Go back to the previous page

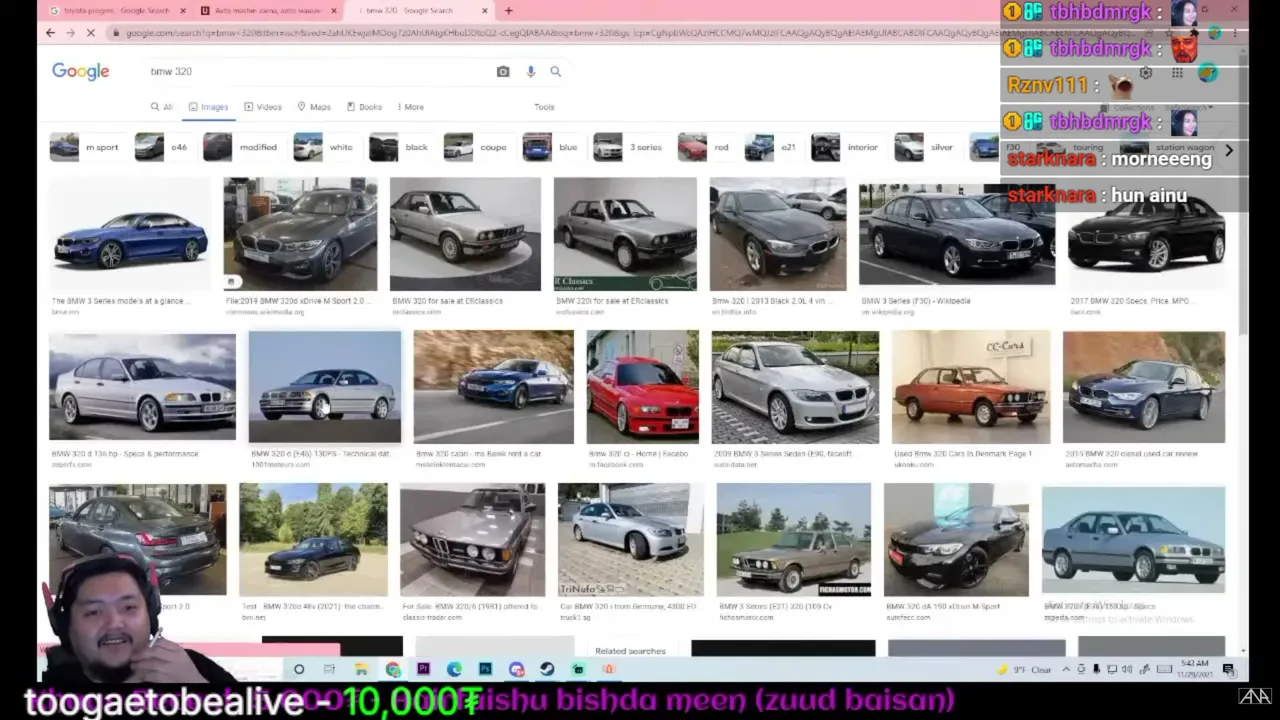(50, 33)
